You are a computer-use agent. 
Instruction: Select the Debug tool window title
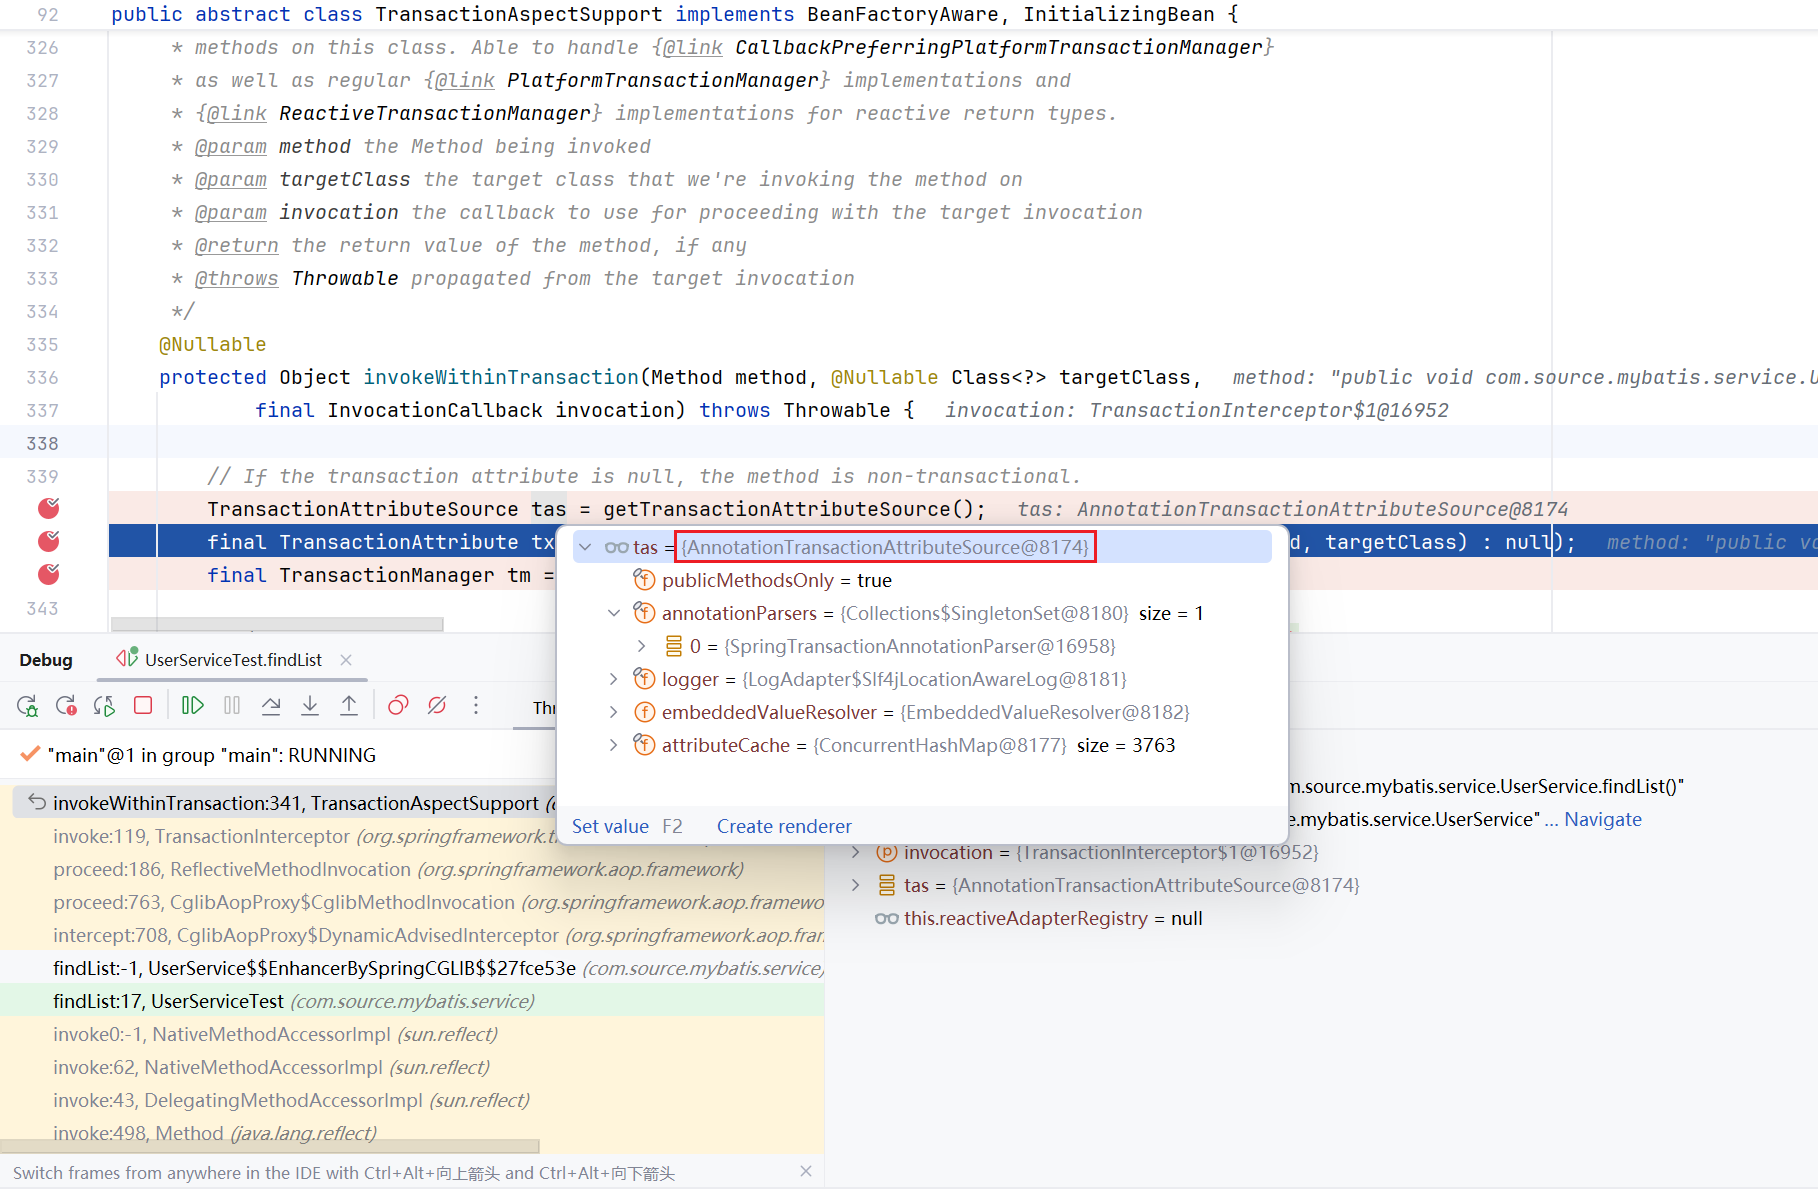(x=46, y=660)
